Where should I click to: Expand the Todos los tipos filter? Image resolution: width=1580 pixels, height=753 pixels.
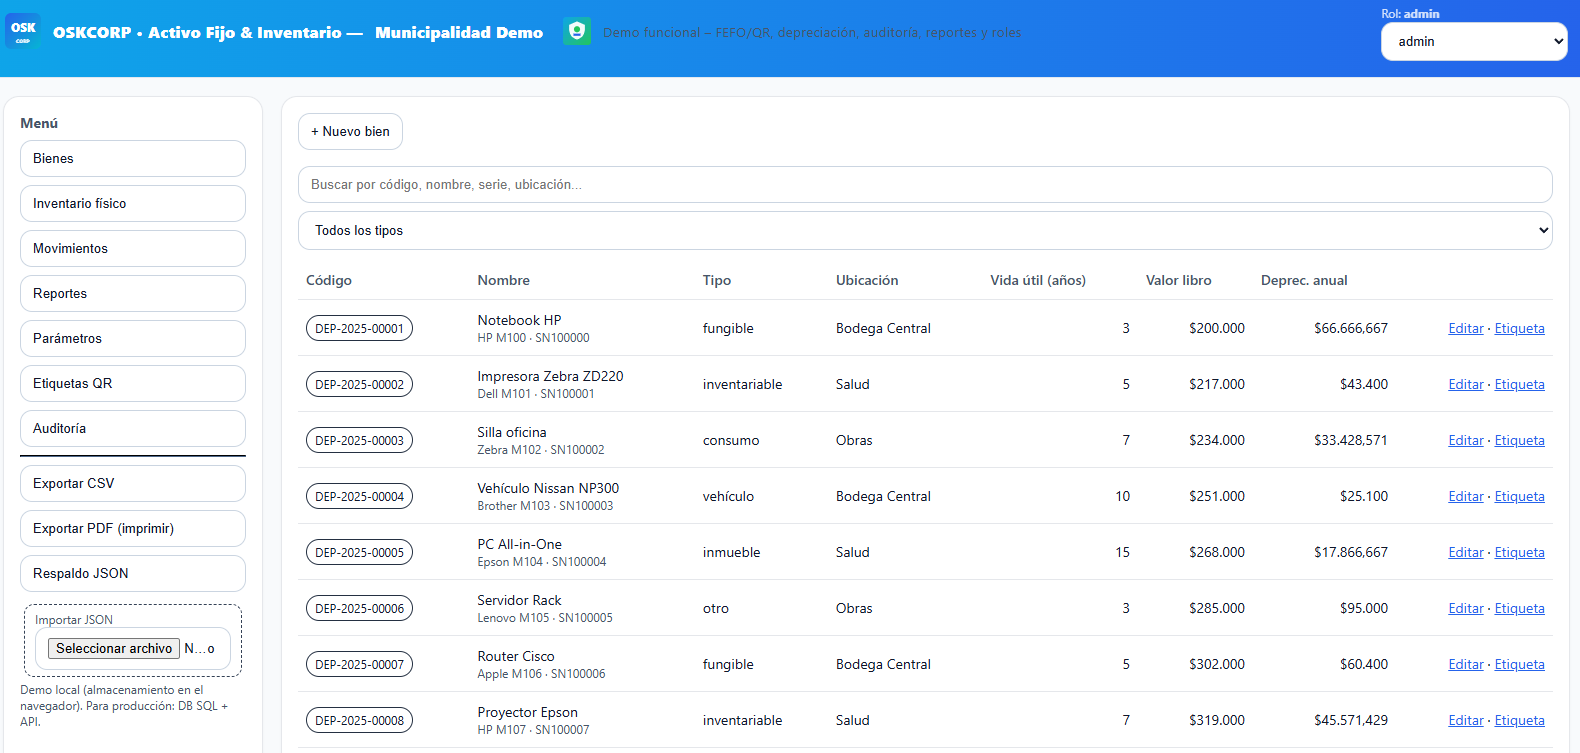point(924,231)
